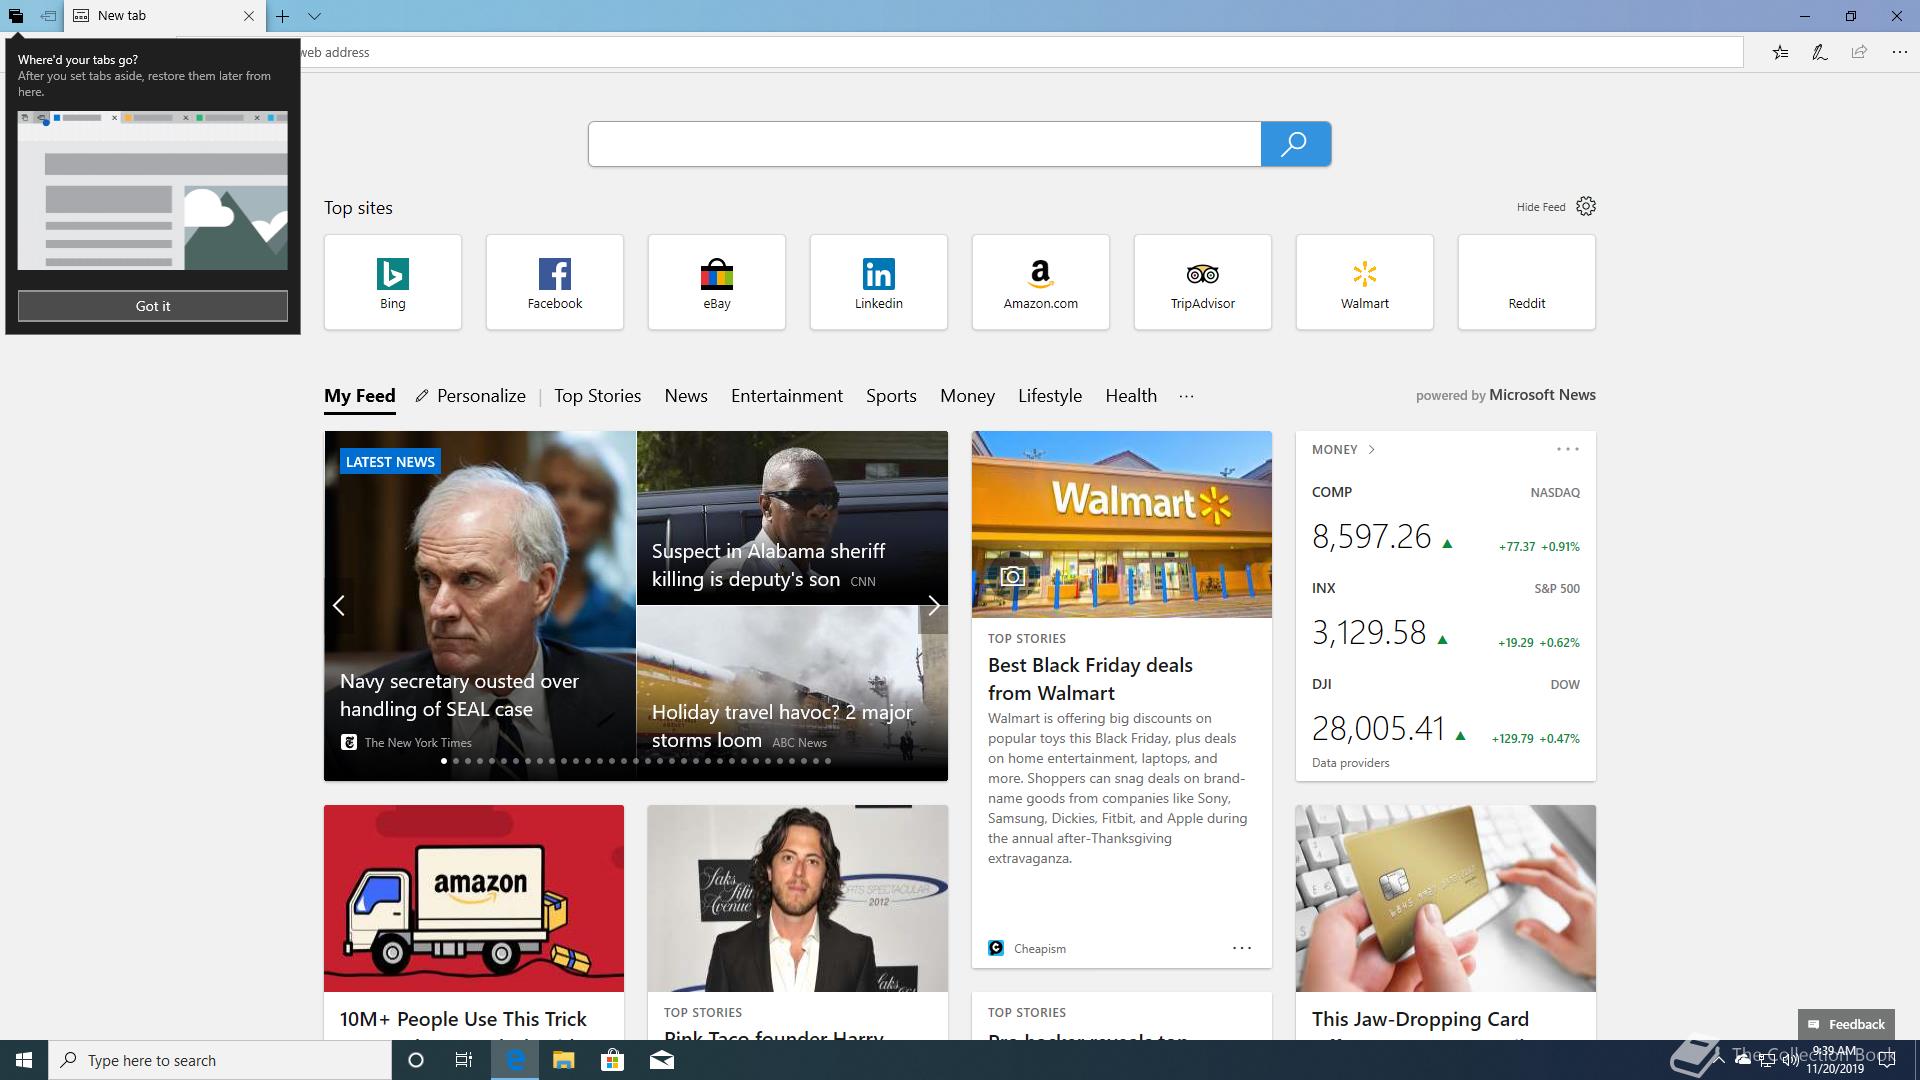Open the Amazon truck ad thumbnail
Screen dimensions: 1920x1080
click(x=474, y=898)
